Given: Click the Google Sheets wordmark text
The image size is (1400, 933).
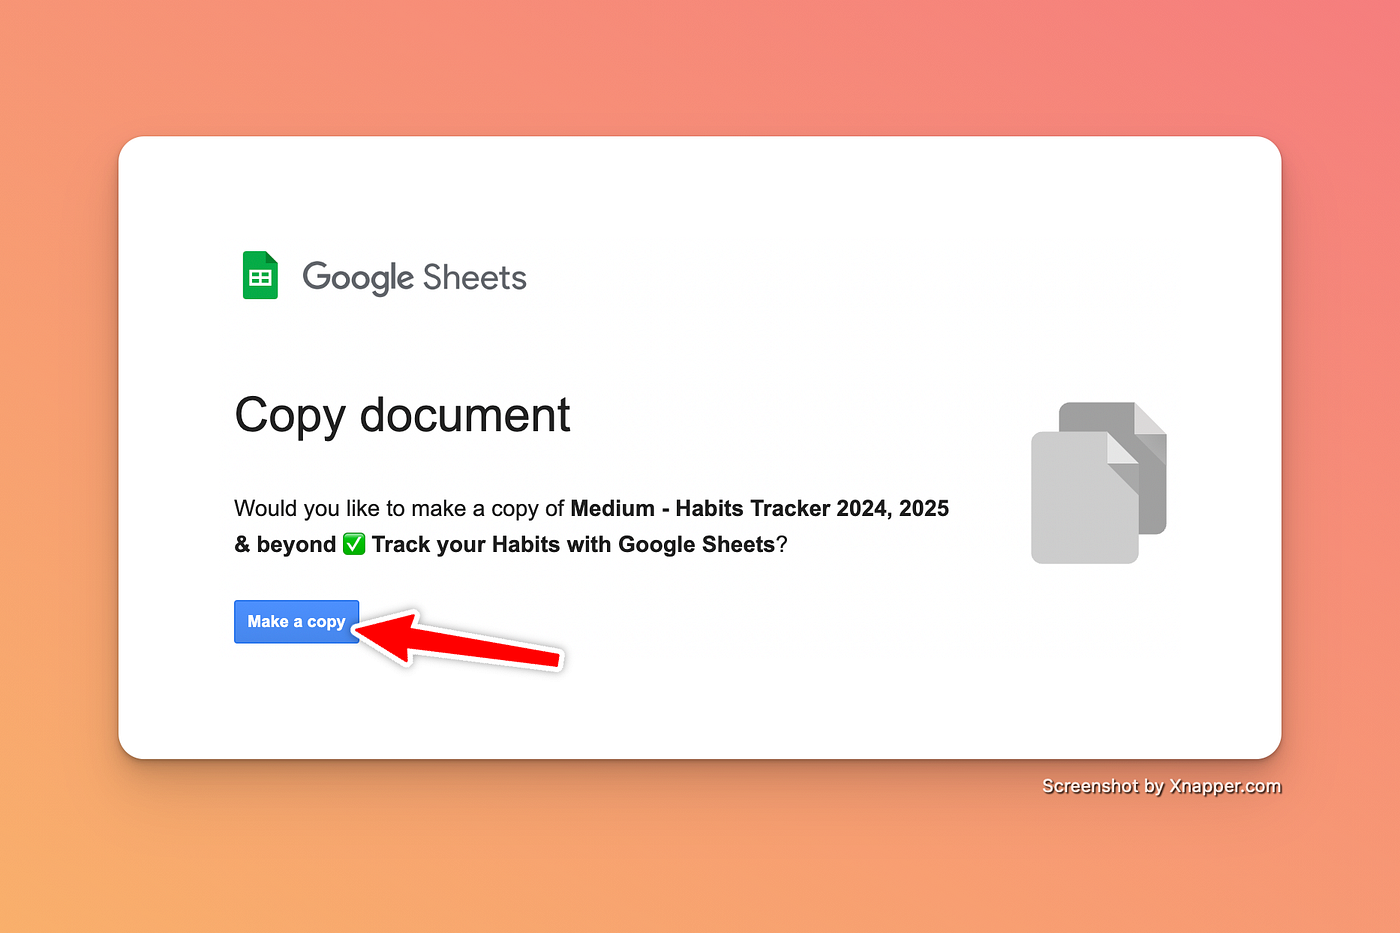Looking at the screenshot, I should tap(414, 278).
